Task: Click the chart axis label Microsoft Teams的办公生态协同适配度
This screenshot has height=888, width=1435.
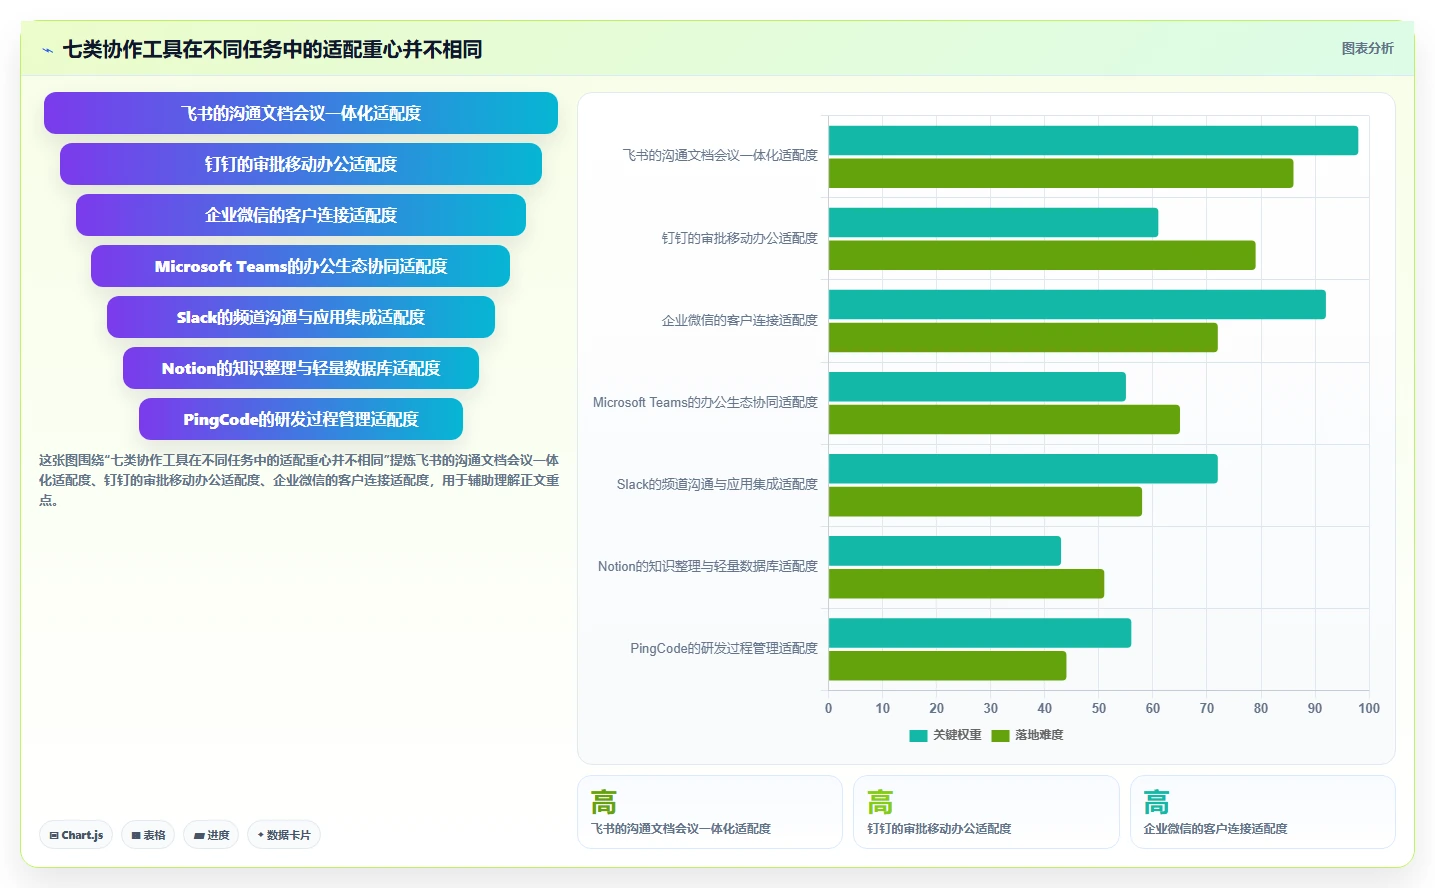Action: [x=705, y=402]
